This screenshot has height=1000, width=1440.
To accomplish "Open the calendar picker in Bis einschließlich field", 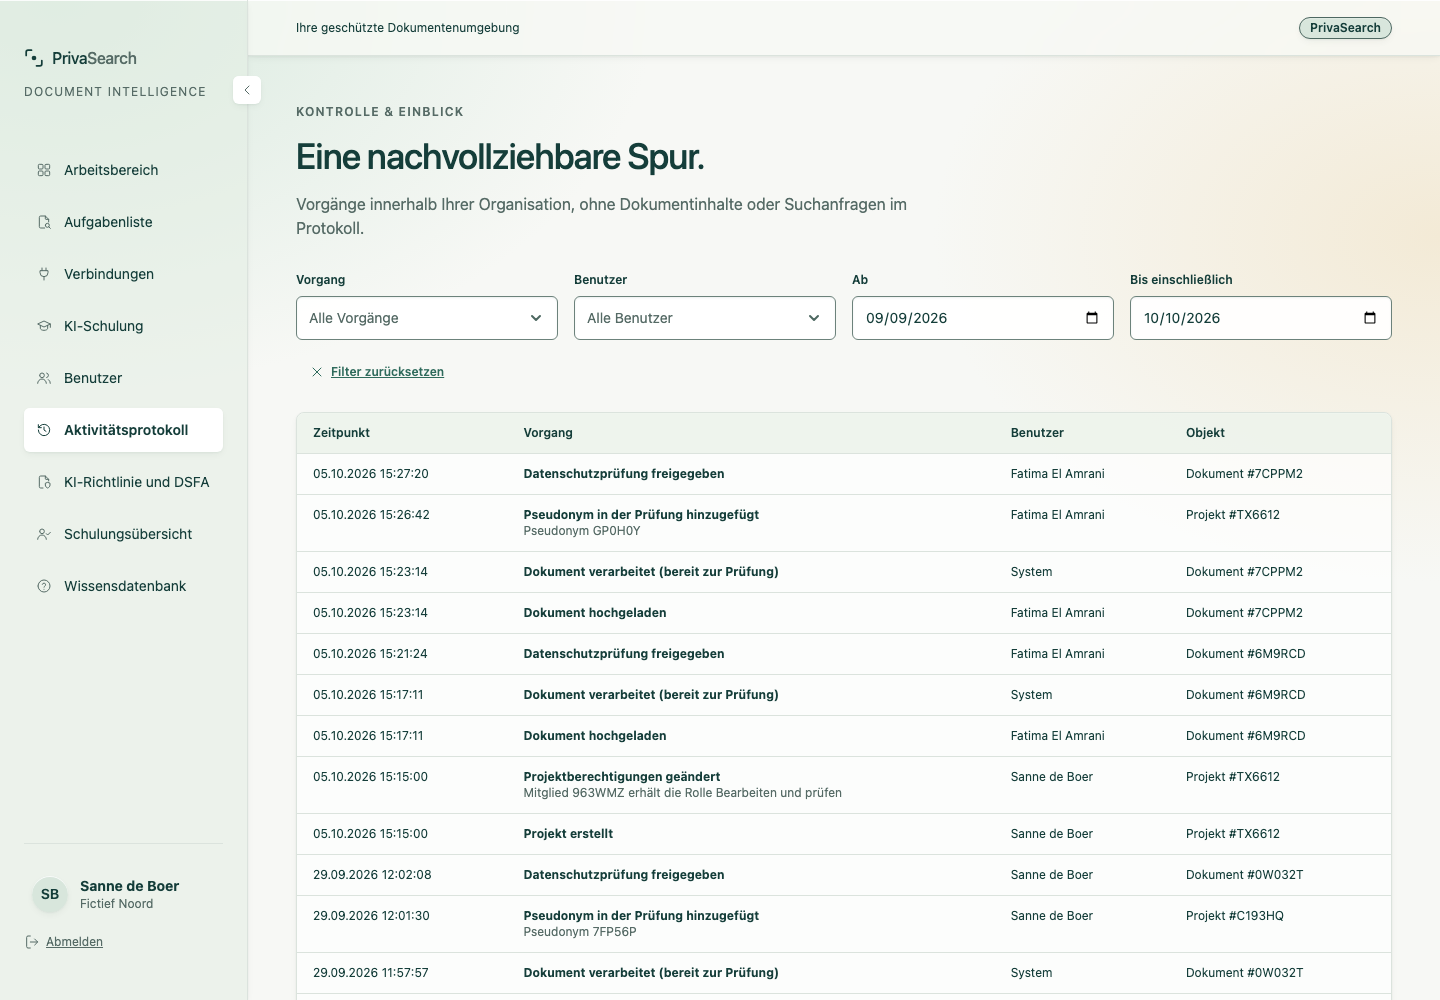I will 1370,318.
